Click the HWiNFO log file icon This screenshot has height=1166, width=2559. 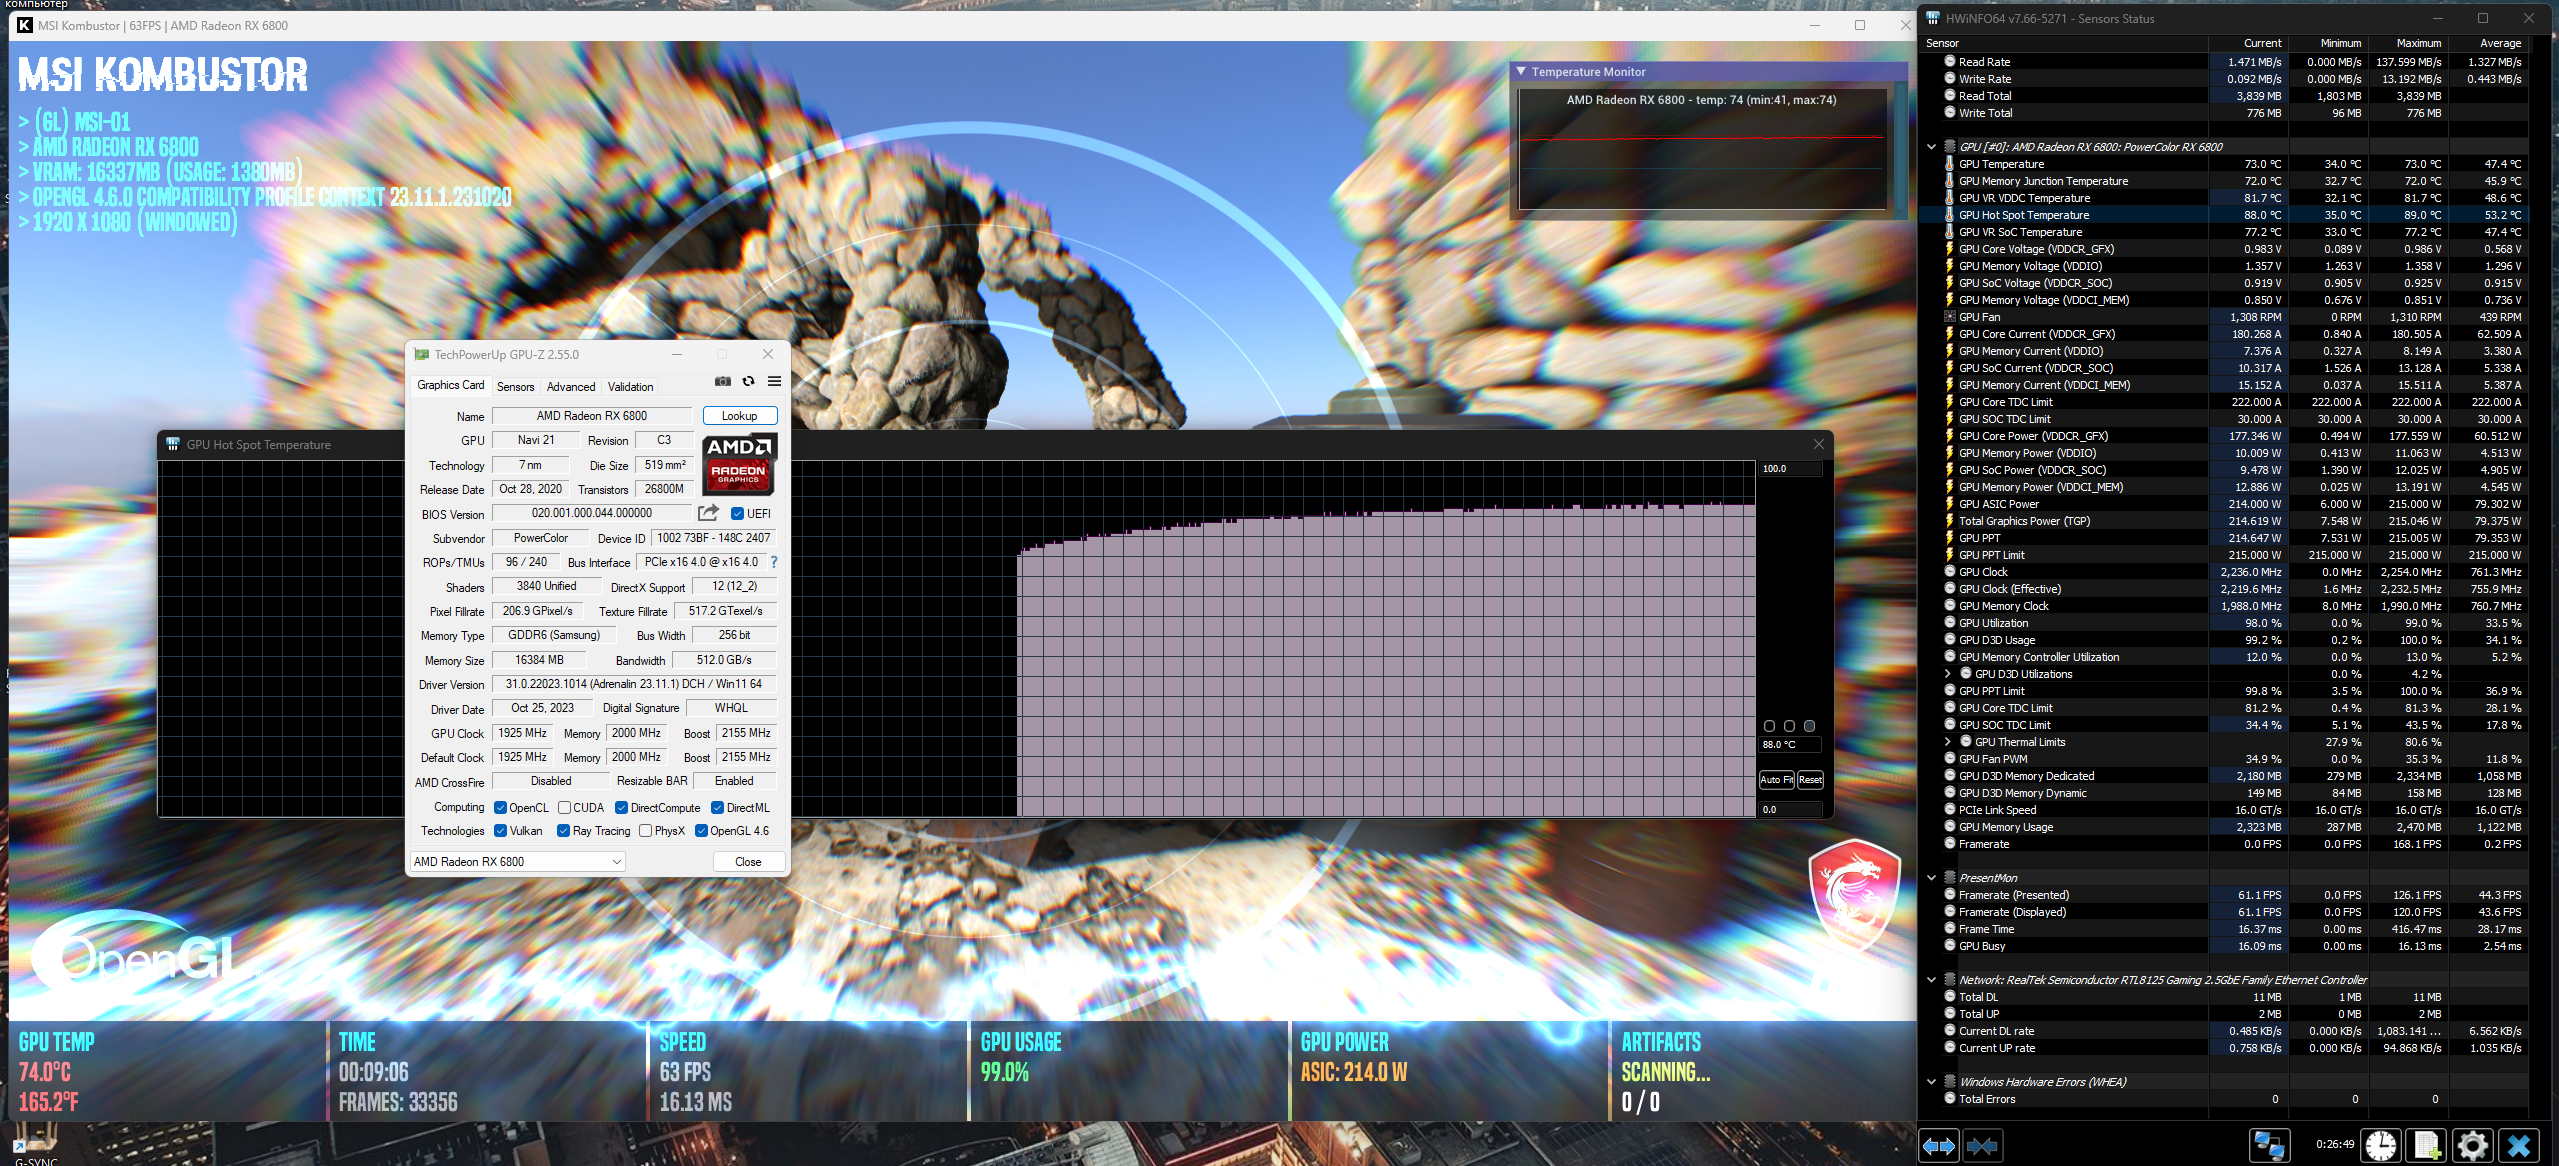2426,1145
